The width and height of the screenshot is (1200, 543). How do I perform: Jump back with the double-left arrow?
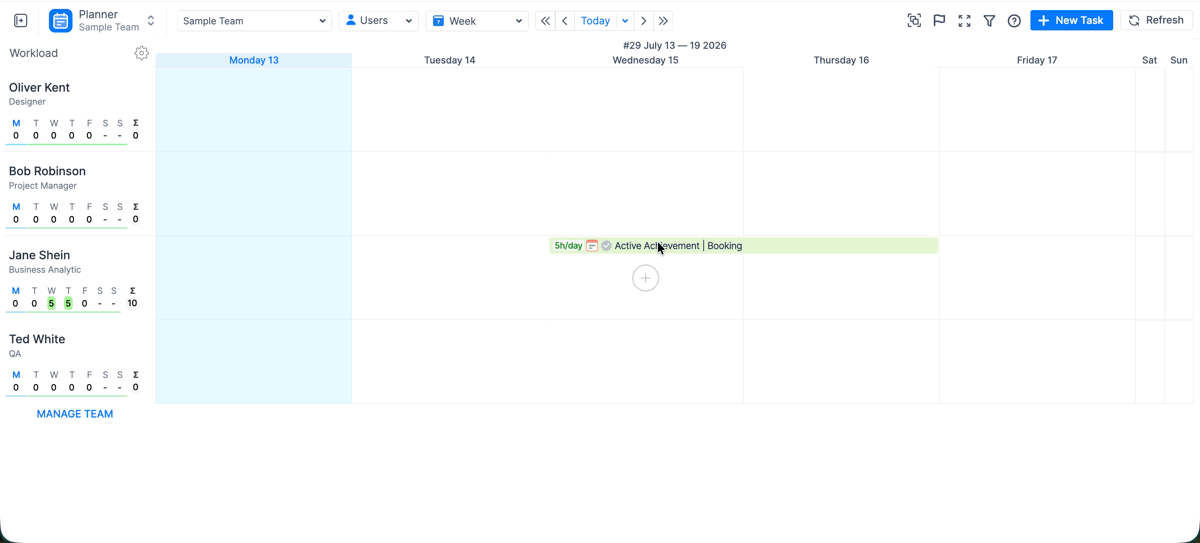point(545,20)
